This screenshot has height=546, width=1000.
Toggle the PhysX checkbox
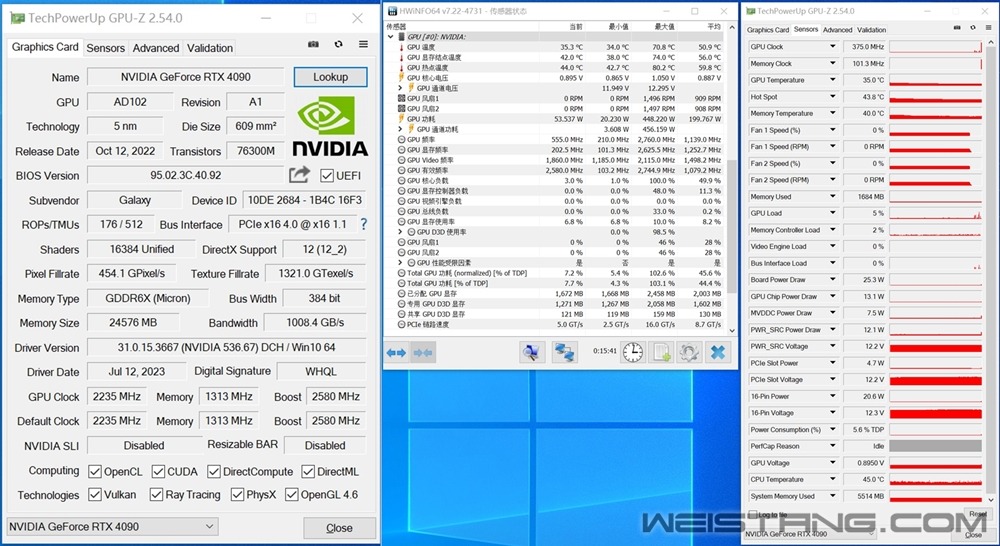237,494
